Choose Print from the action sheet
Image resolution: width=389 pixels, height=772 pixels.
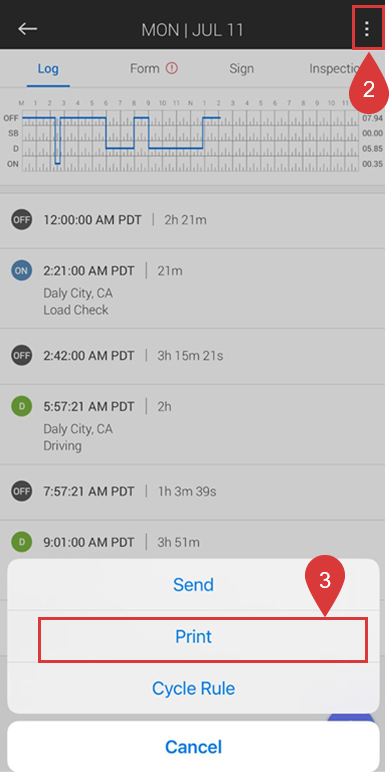(194, 637)
